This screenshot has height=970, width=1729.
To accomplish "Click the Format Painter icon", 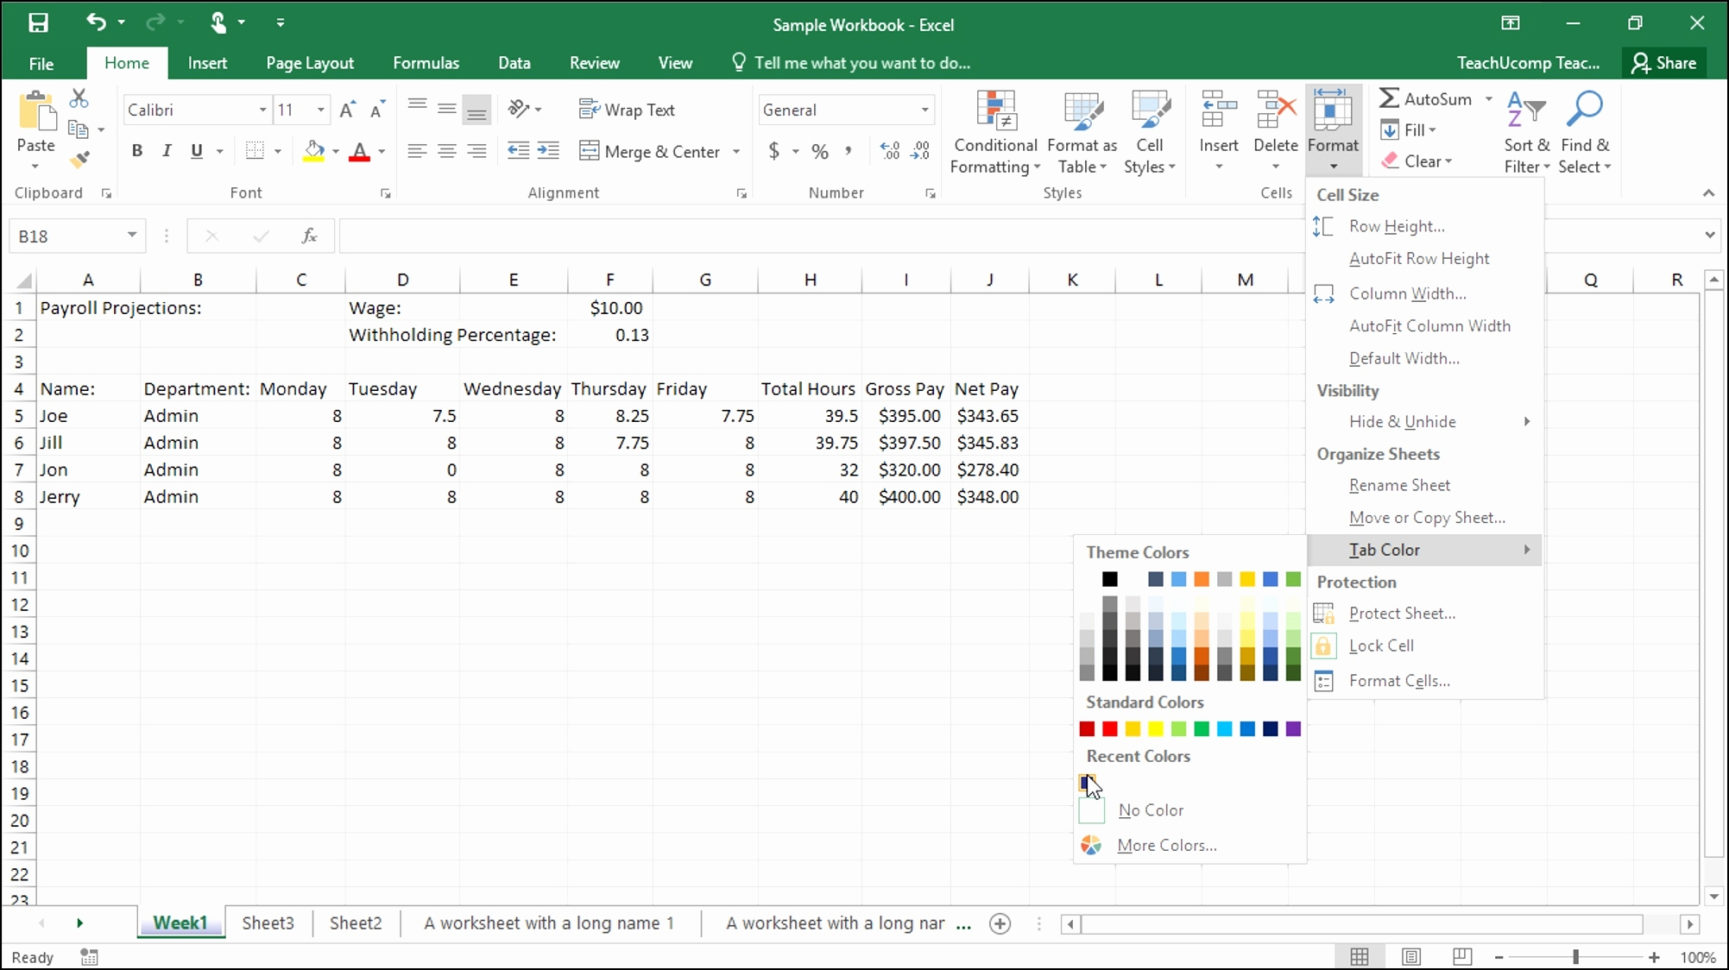I will (79, 159).
